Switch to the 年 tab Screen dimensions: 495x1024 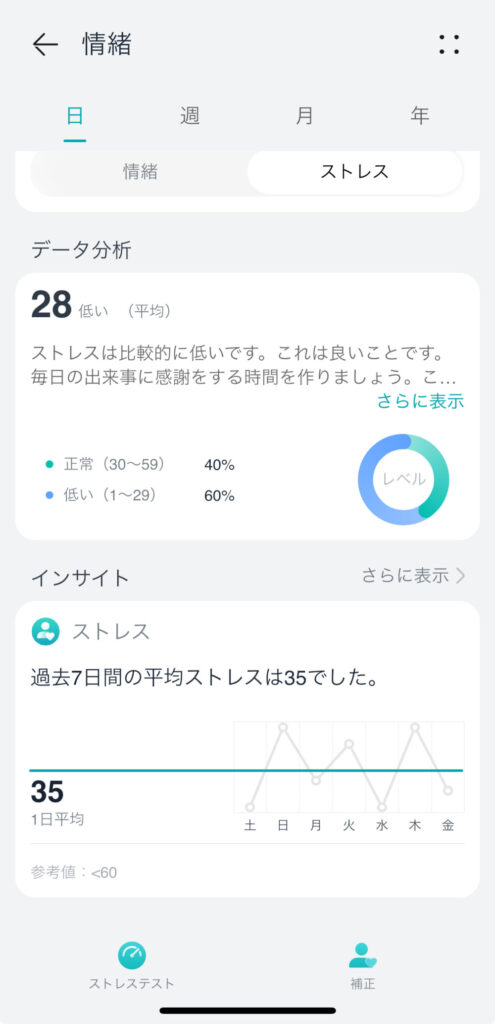[419, 116]
